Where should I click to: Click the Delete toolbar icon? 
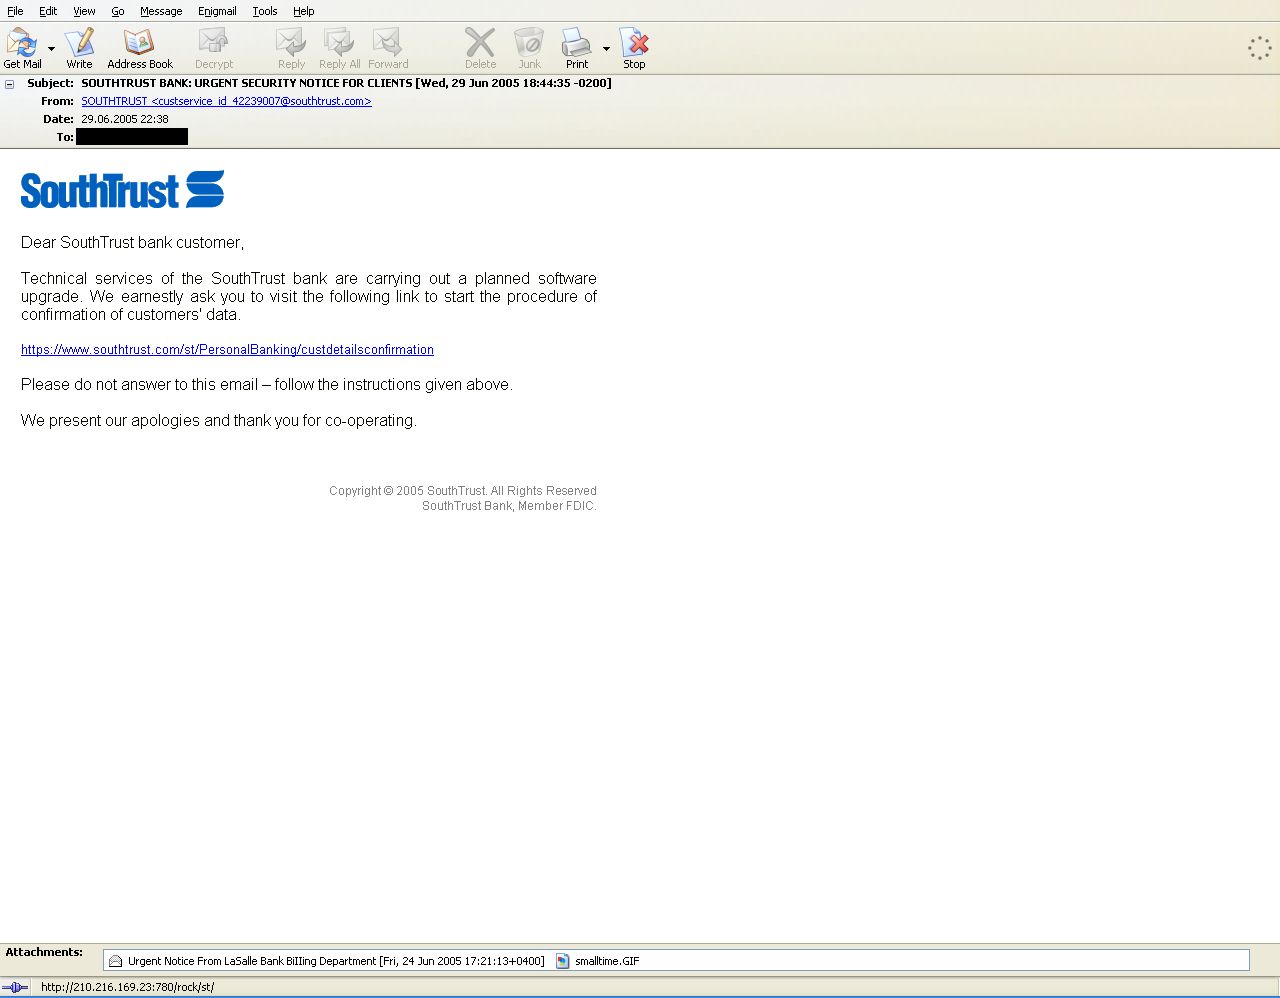coord(480,47)
